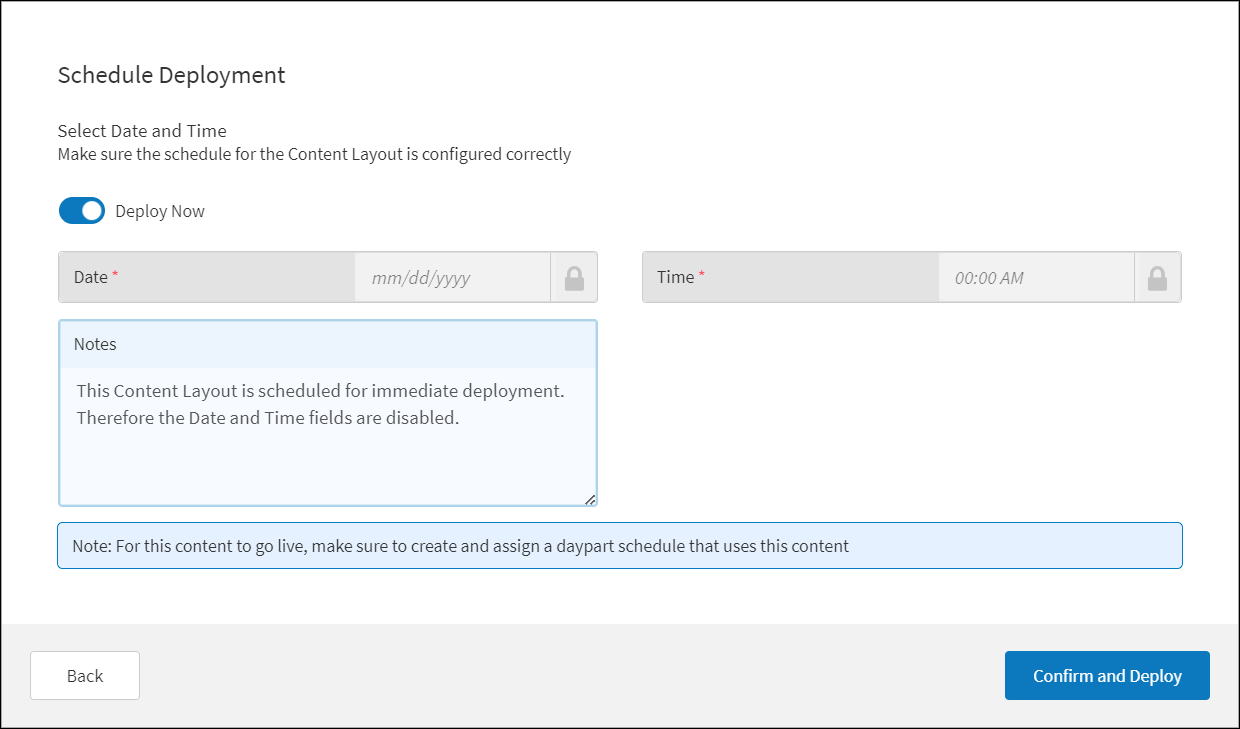This screenshot has height=729, width=1240.
Task: Toggle the Deploy Now switch
Action: point(81,211)
